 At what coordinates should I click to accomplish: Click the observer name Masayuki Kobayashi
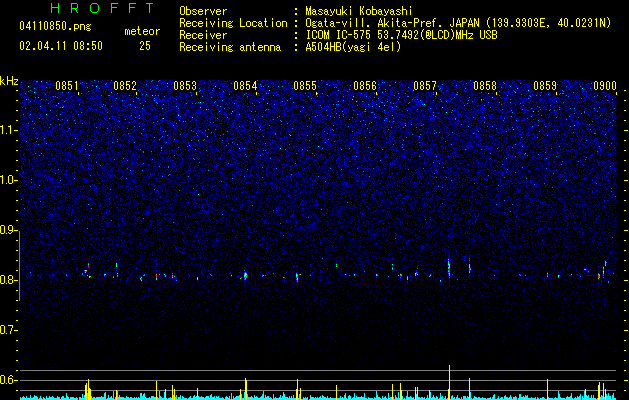pyautogui.click(x=359, y=11)
